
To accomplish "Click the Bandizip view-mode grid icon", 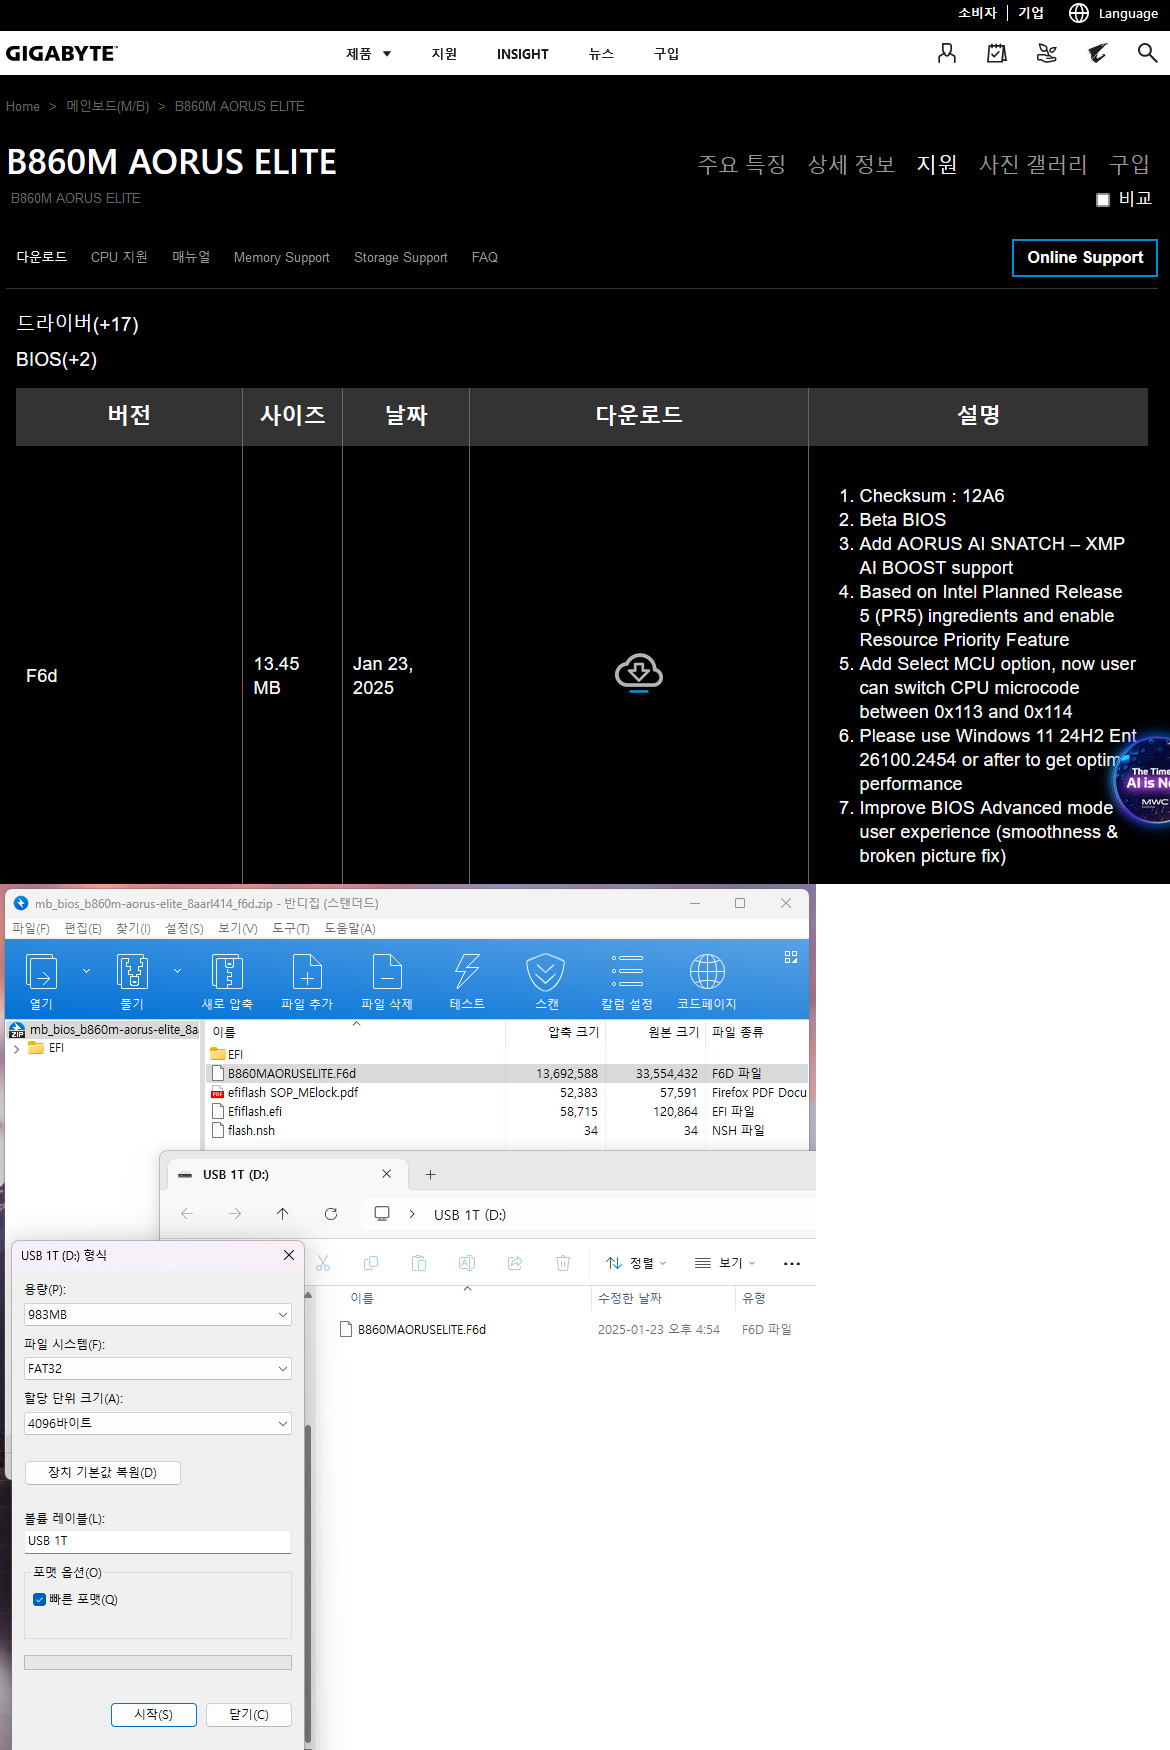I will tap(791, 957).
